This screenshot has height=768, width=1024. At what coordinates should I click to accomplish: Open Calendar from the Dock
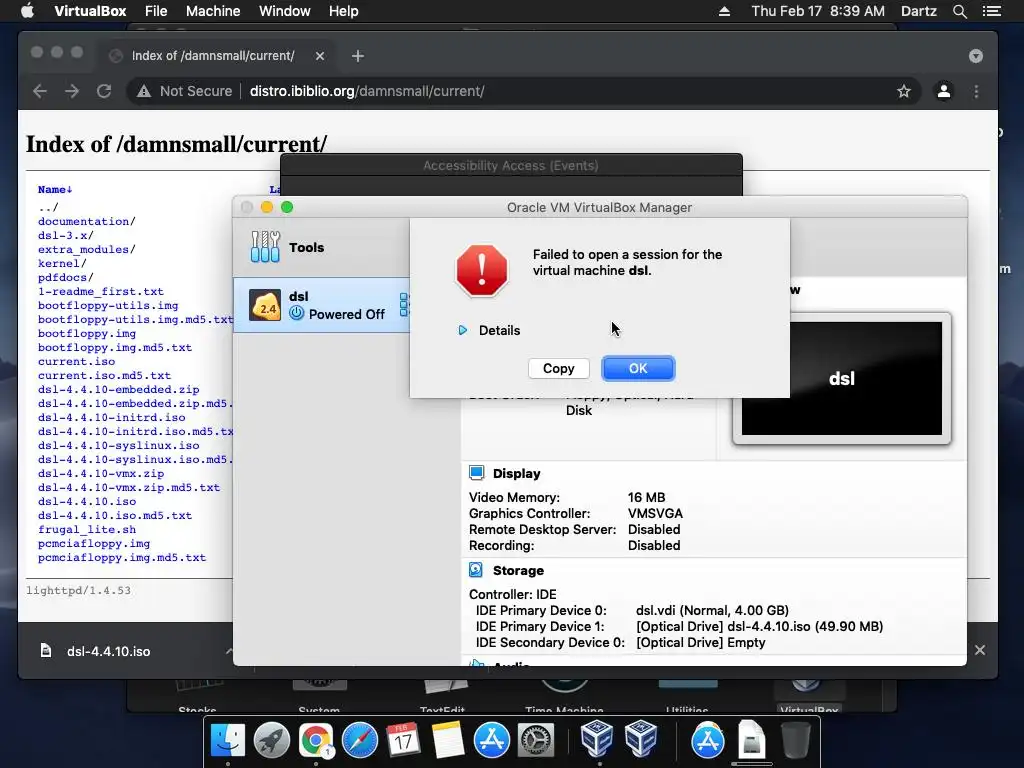(403, 741)
